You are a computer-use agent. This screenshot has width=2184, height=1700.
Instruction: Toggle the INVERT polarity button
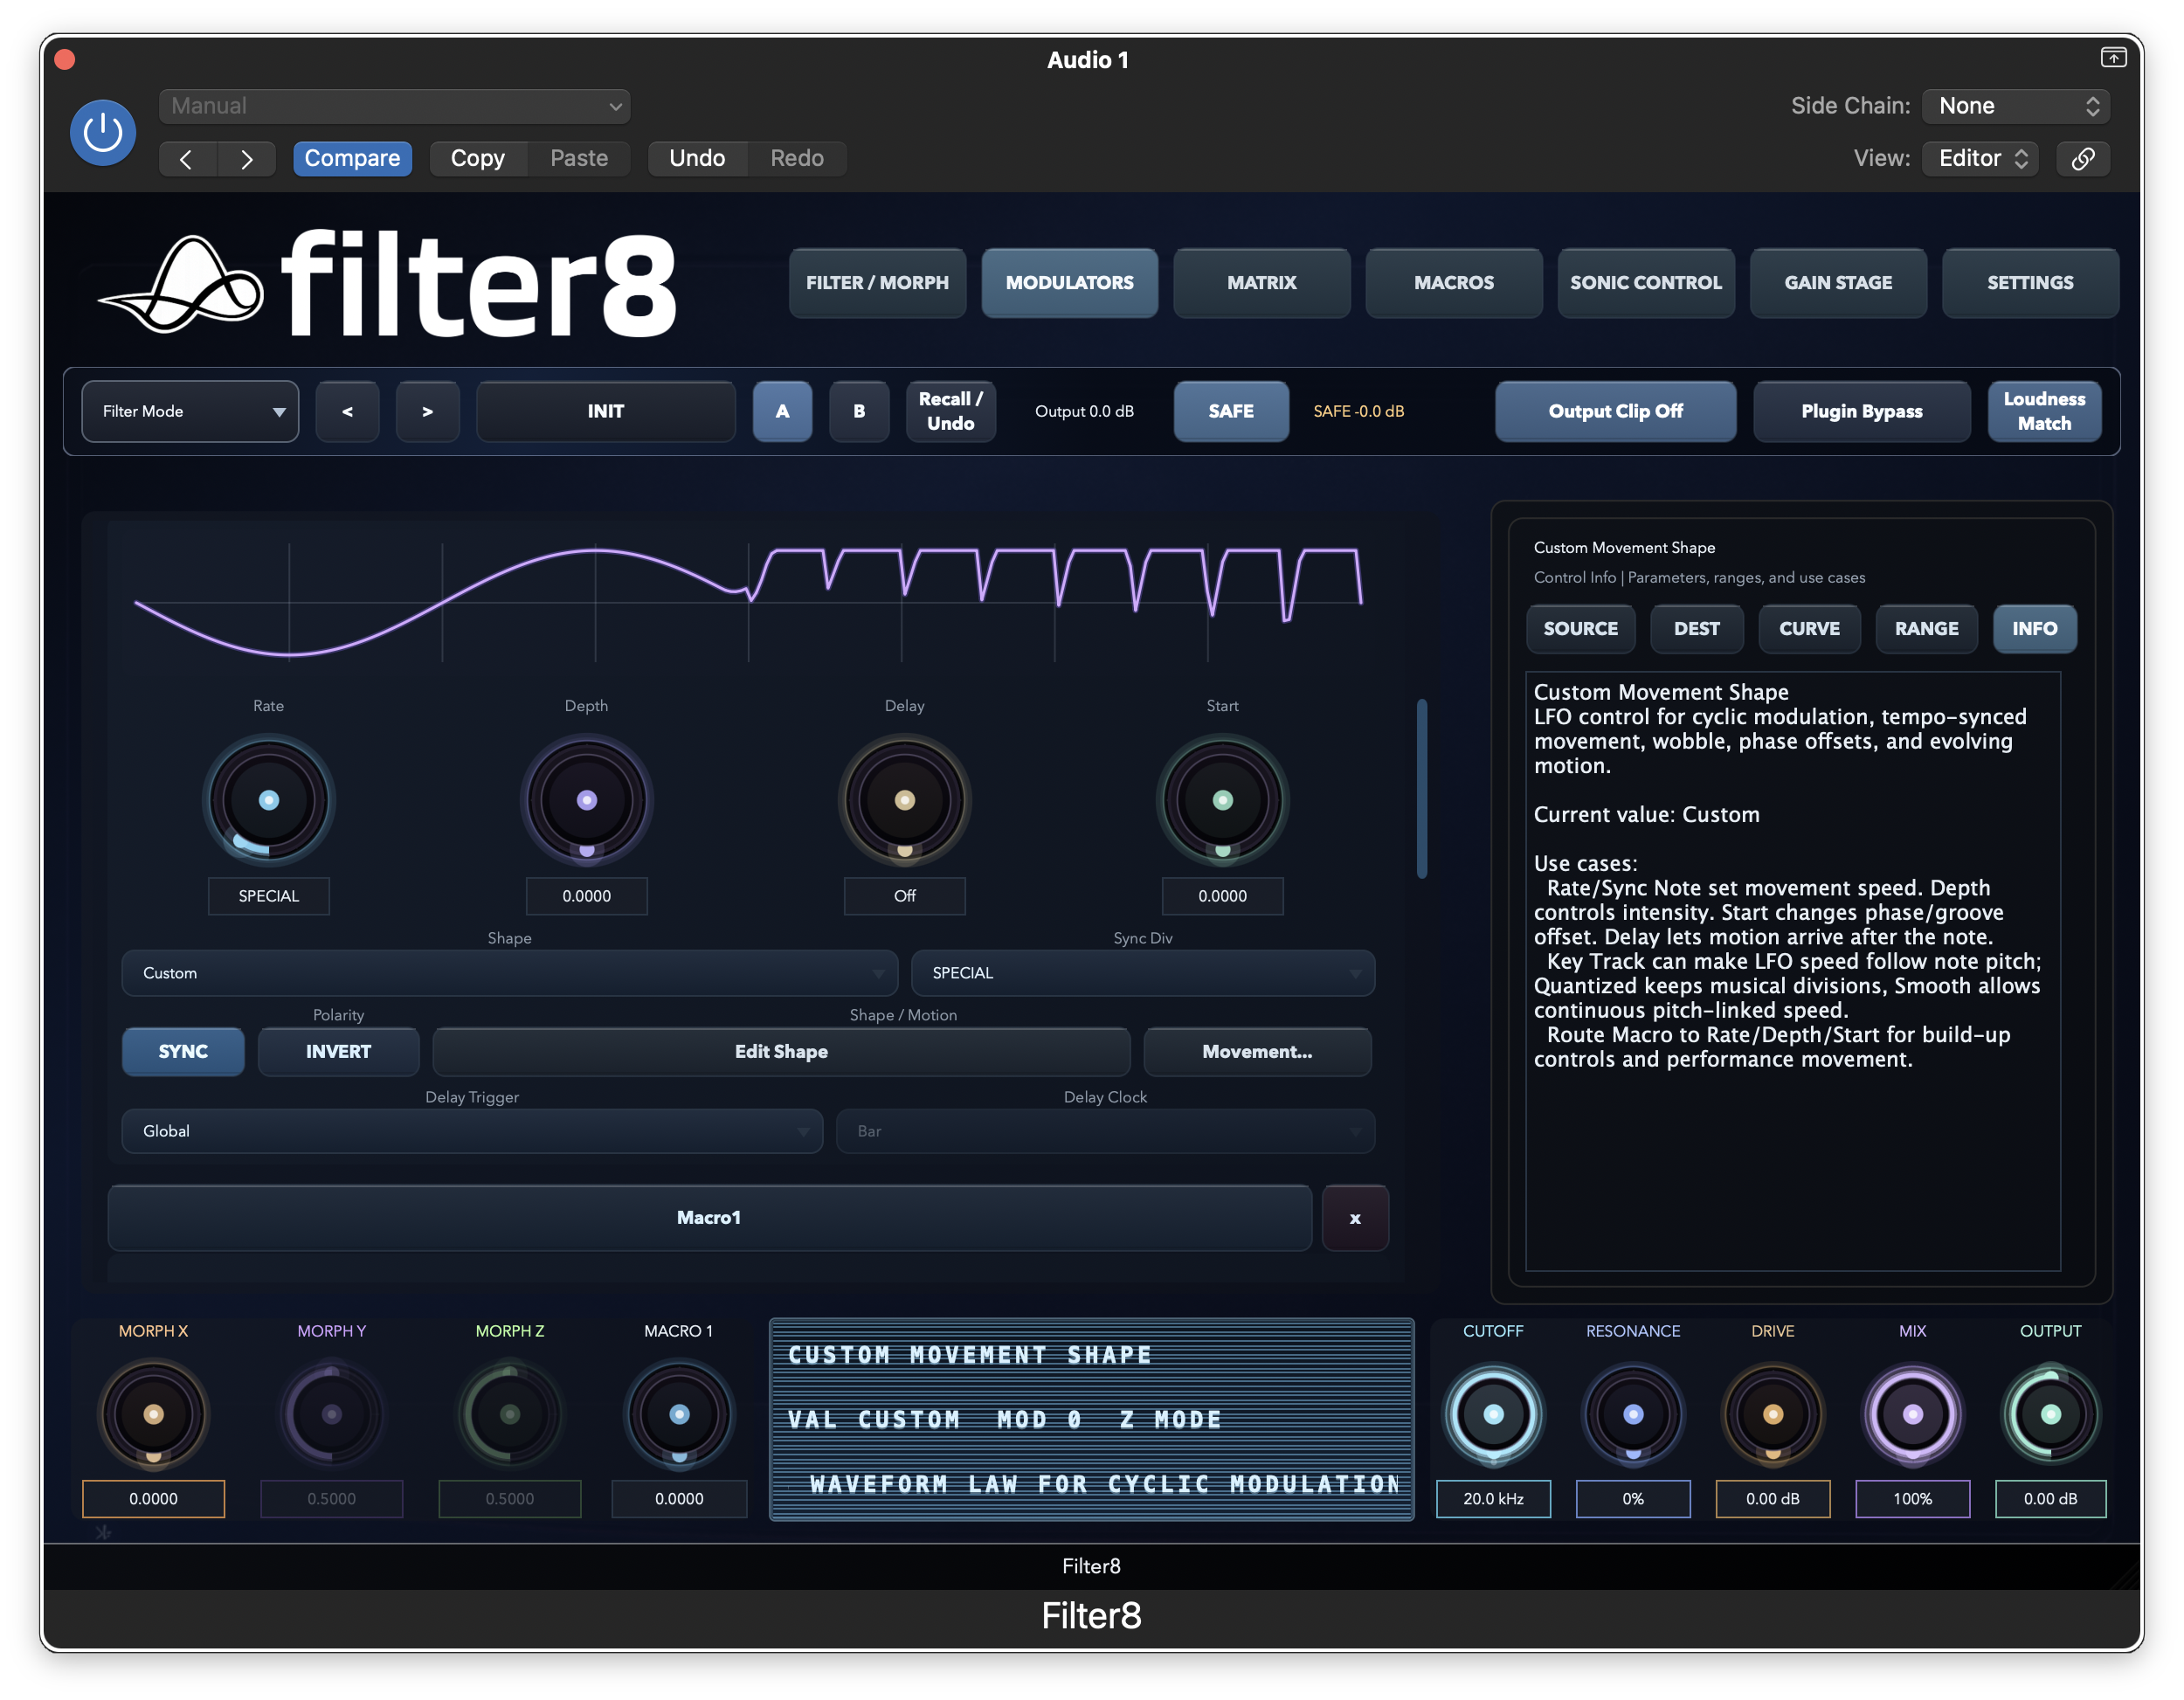click(x=338, y=1051)
